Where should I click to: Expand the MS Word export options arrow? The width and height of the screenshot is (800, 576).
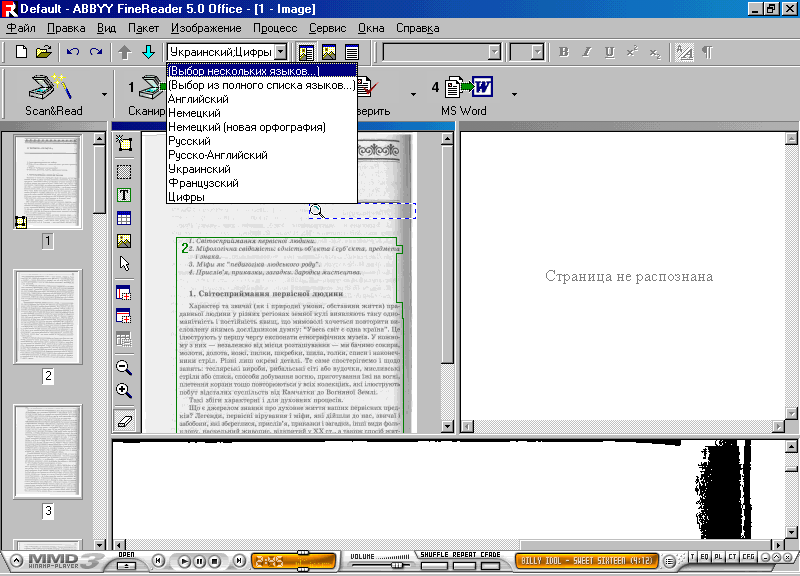[x=514, y=94]
